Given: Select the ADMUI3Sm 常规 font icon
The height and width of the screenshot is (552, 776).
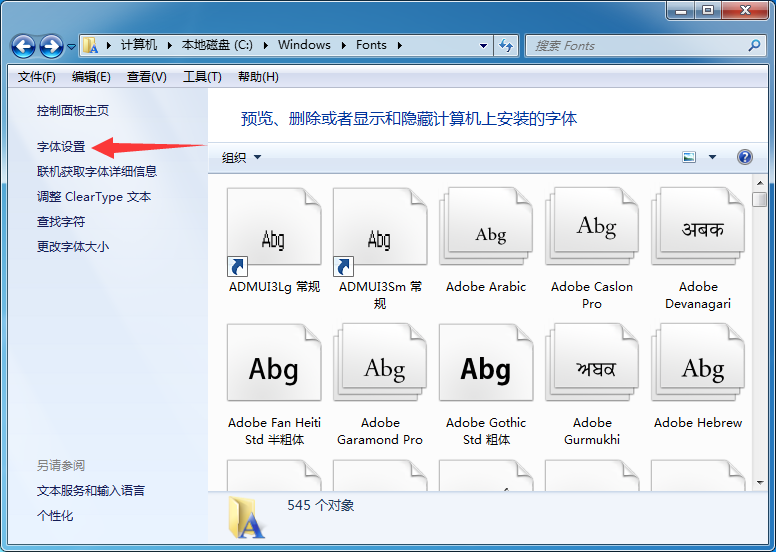Looking at the screenshot, I should coord(380,232).
